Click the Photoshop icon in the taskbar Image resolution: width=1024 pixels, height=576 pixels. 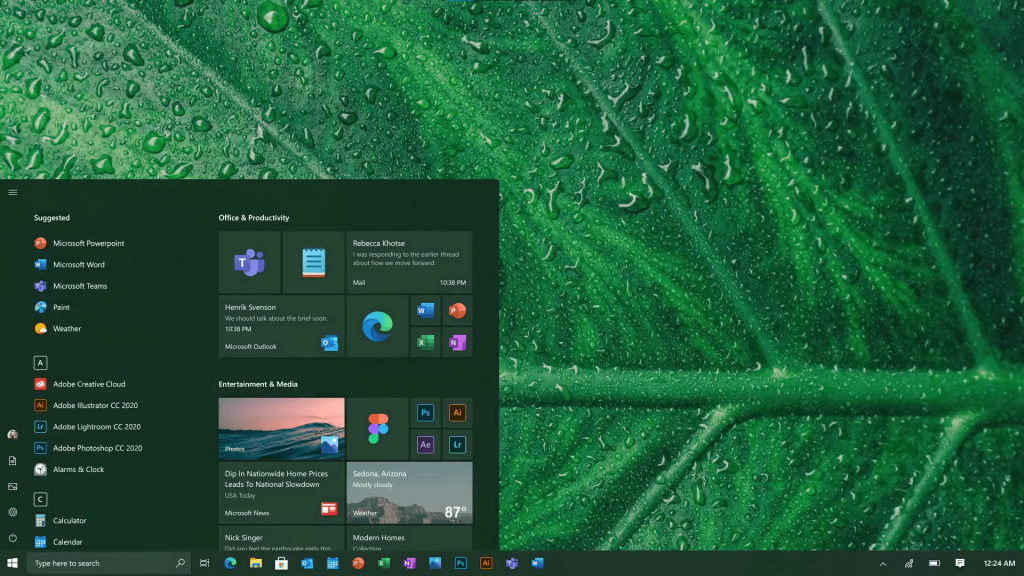point(460,563)
